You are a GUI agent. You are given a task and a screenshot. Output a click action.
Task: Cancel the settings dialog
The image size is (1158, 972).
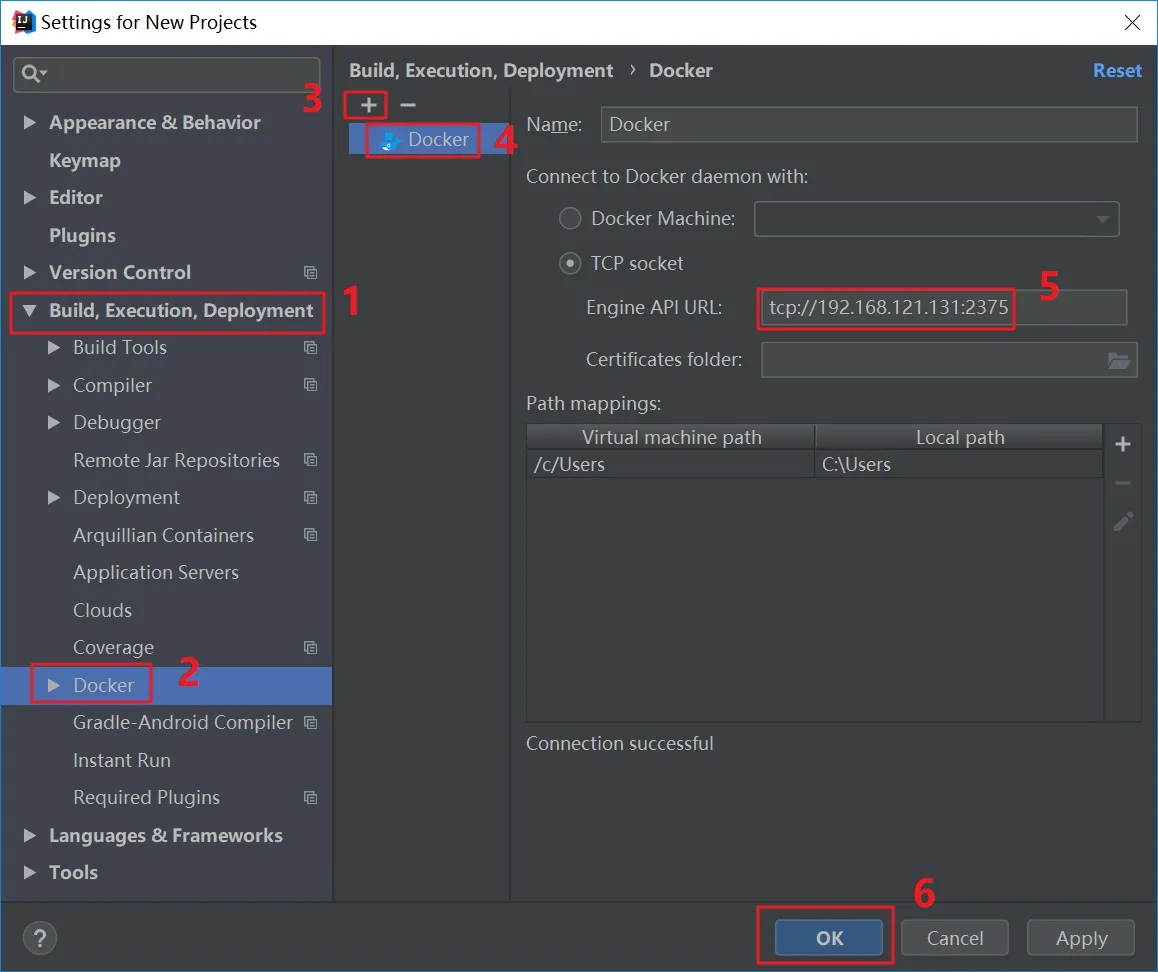tap(955, 938)
